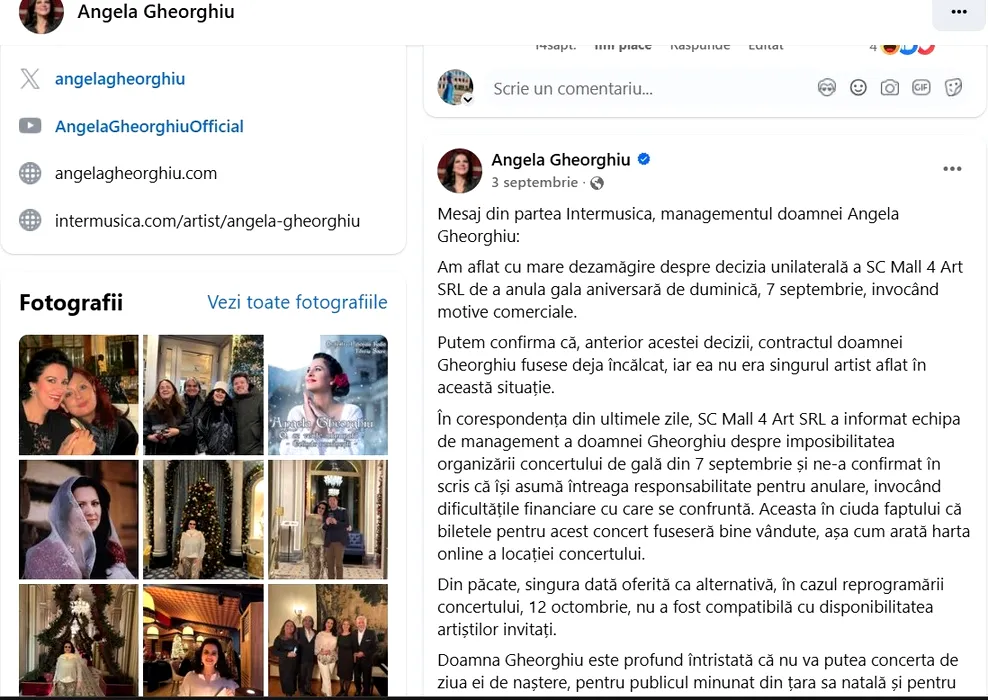This screenshot has width=988, height=700.
Task: Click the public audience globe icon
Action: coord(597,183)
